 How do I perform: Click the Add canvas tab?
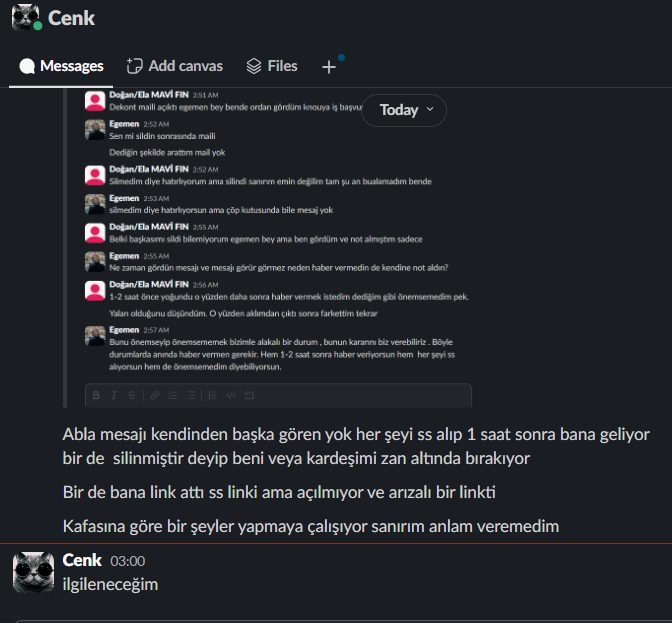(x=174, y=66)
